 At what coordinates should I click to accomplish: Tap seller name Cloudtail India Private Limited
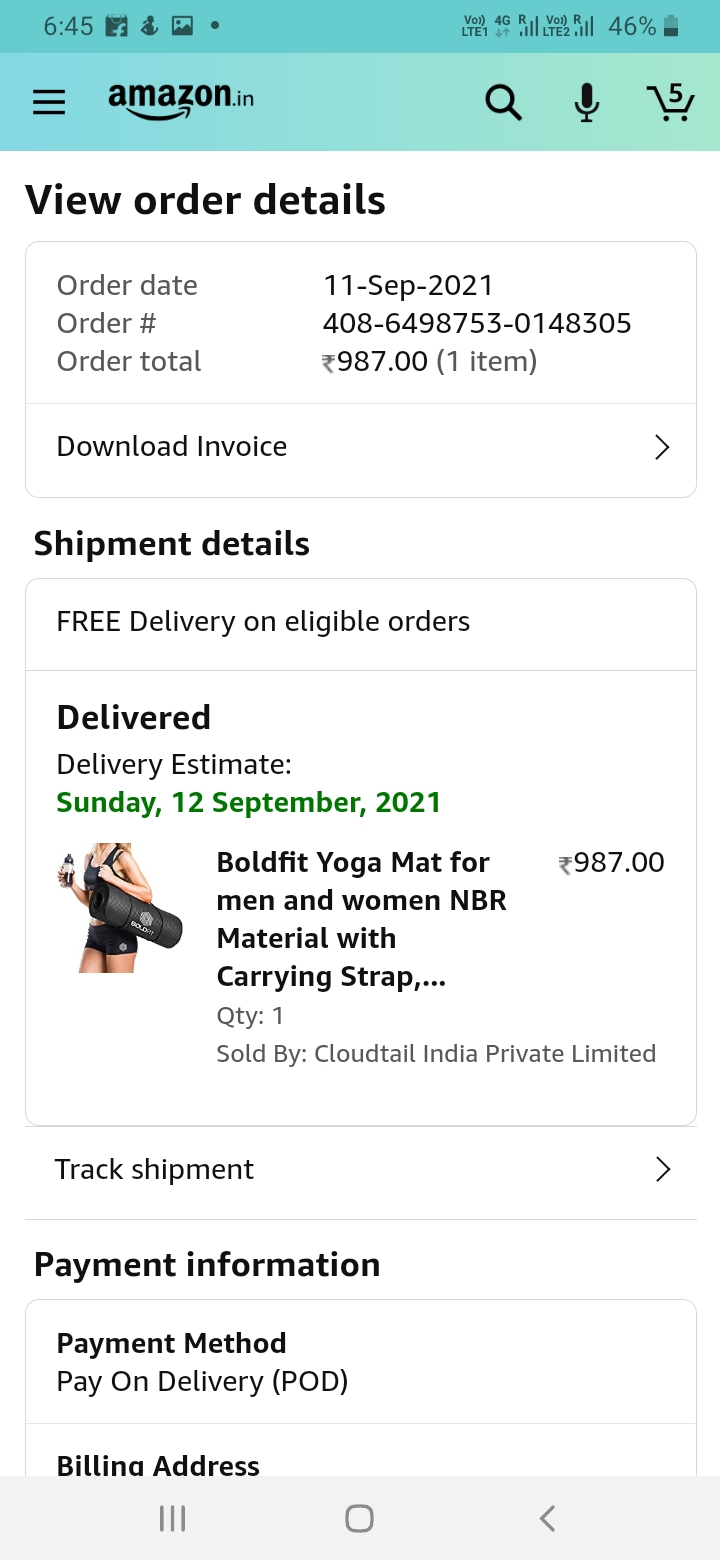(x=485, y=1054)
